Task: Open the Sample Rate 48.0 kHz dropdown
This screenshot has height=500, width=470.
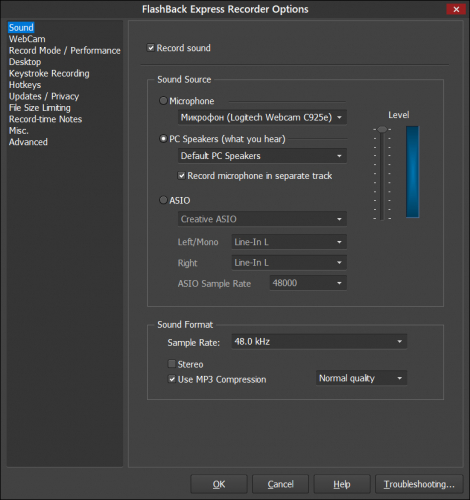Action: (x=319, y=341)
